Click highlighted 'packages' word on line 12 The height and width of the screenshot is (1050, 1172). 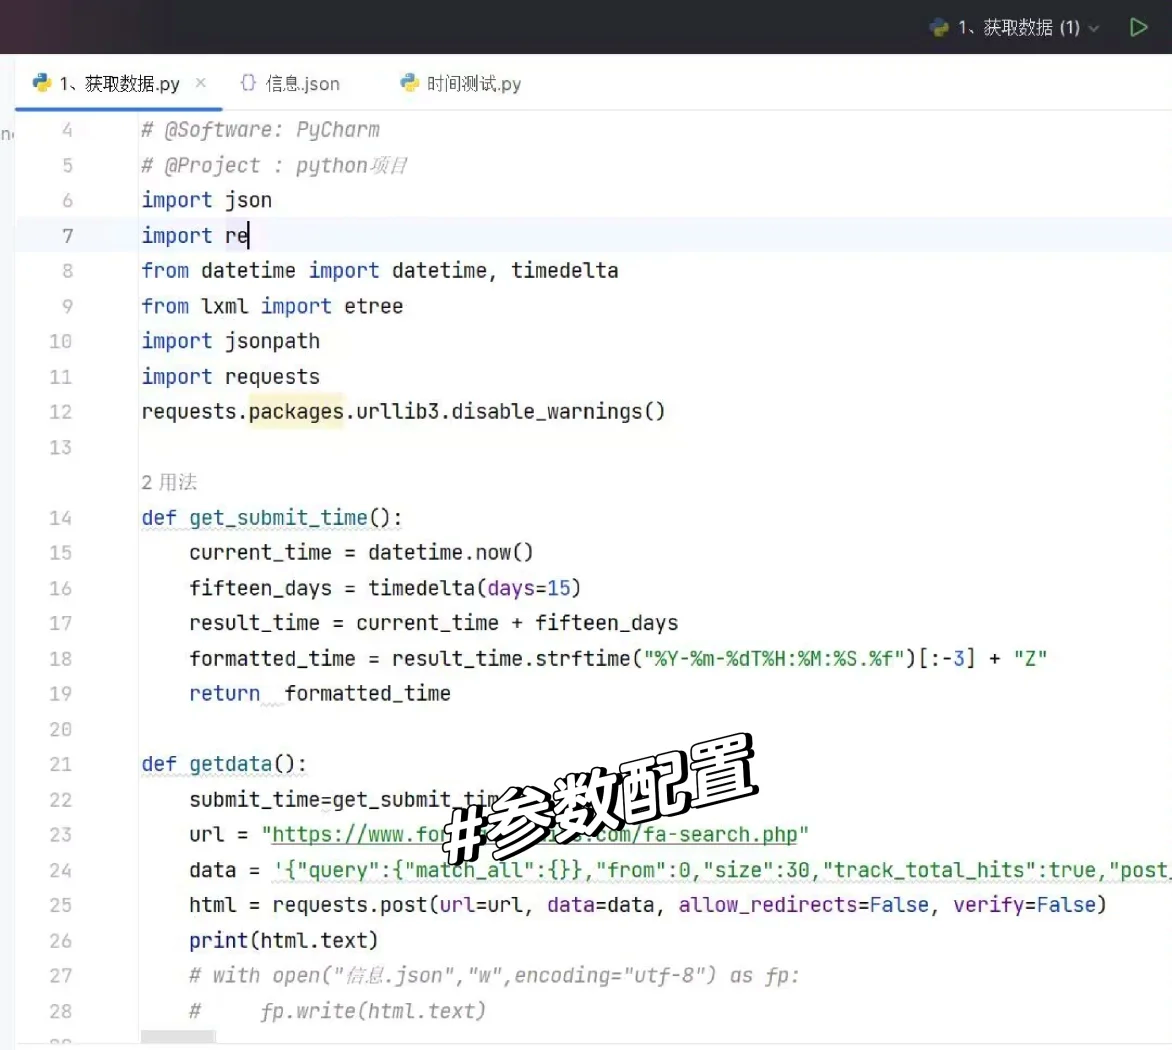296,412
